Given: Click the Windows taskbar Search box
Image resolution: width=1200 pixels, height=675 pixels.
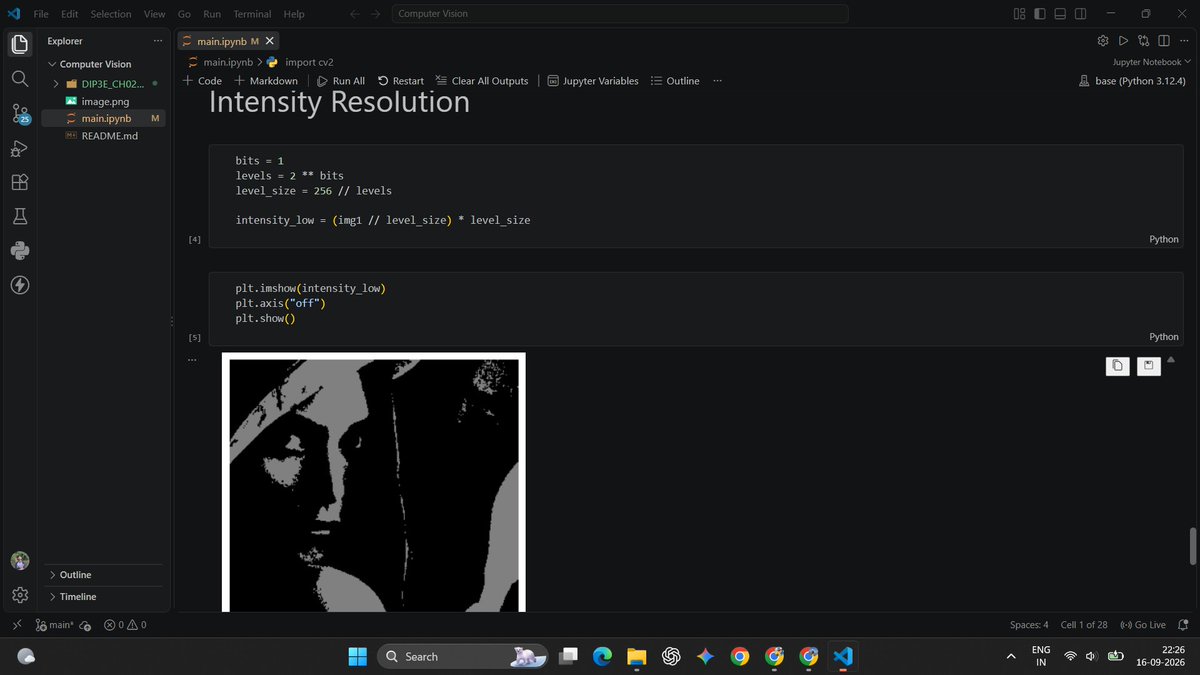Looking at the screenshot, I should click(x=462, y=656).
